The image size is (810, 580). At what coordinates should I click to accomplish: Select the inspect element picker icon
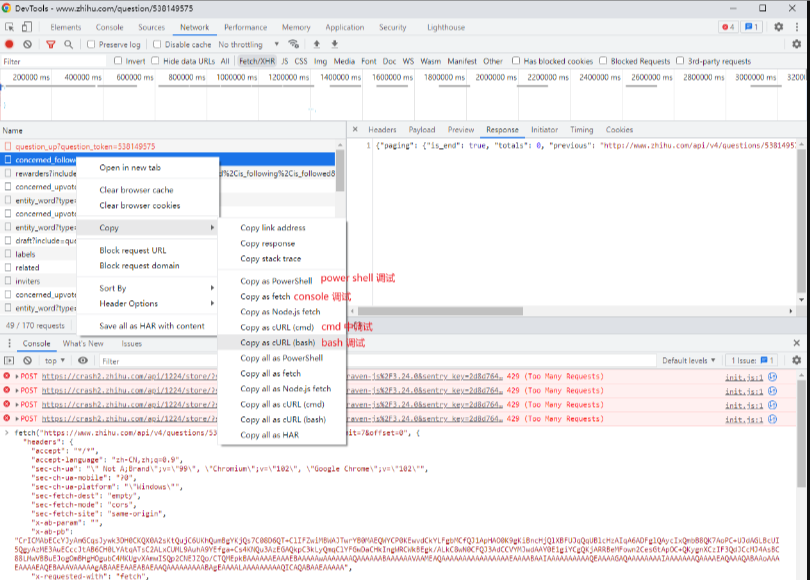point(9,27)
